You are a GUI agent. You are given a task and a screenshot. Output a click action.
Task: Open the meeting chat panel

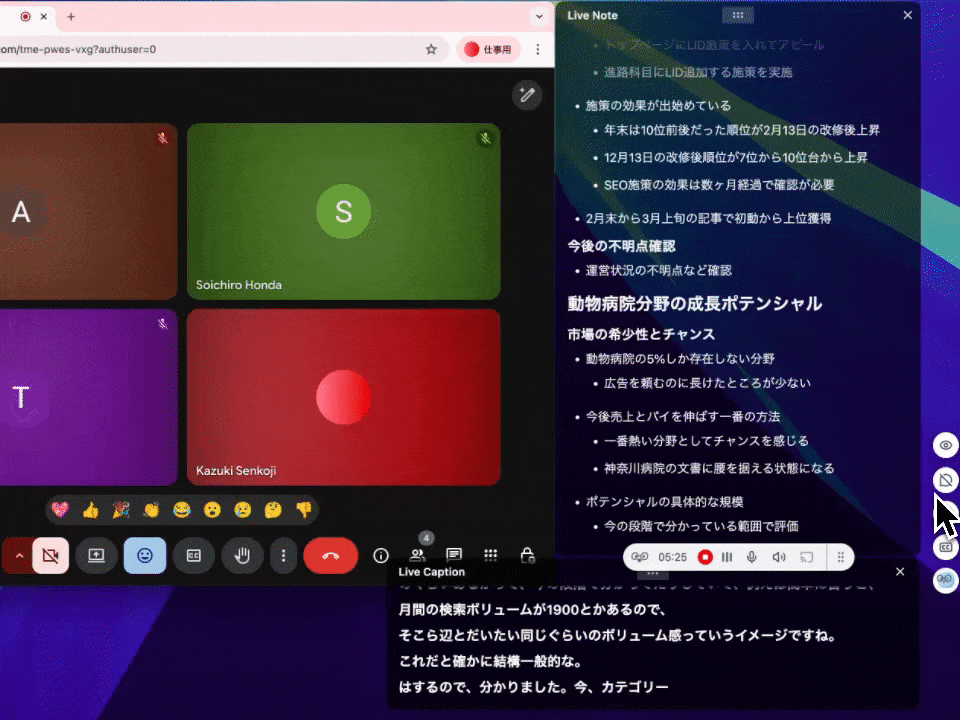coord(454,555)
